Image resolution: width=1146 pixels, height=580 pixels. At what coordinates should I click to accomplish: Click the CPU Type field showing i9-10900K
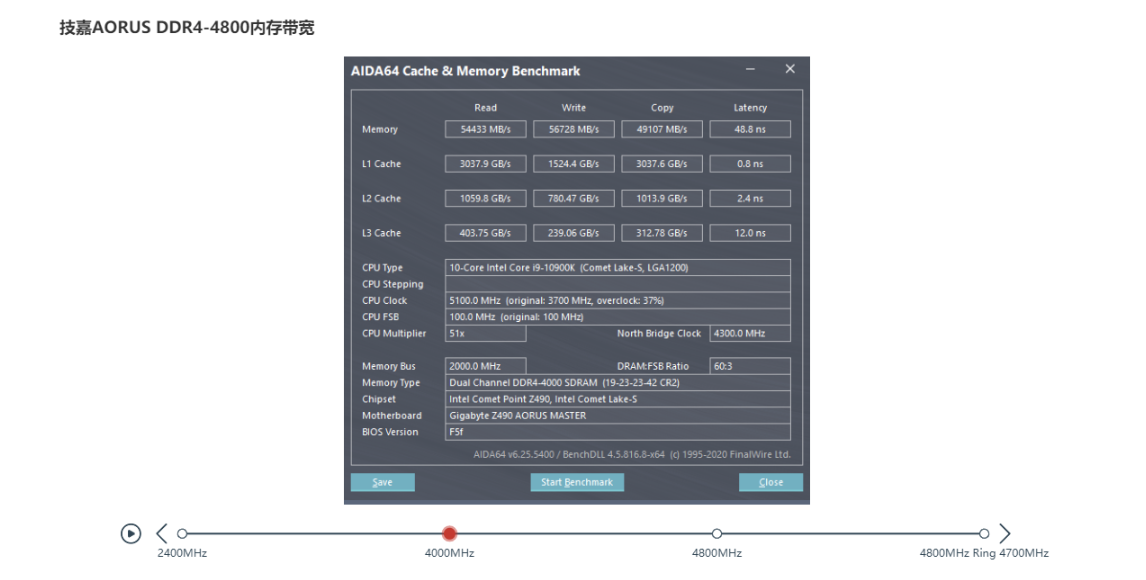click(618, 267)
